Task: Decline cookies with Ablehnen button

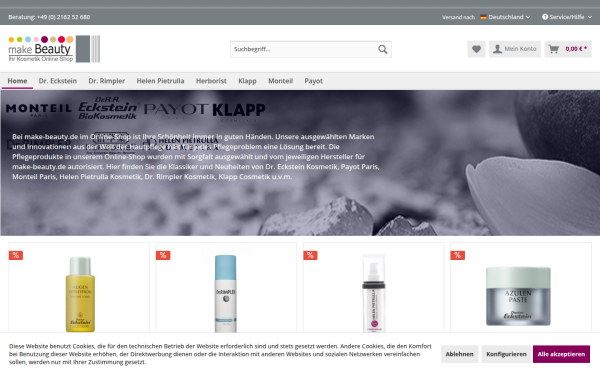Action: [459, 354]
